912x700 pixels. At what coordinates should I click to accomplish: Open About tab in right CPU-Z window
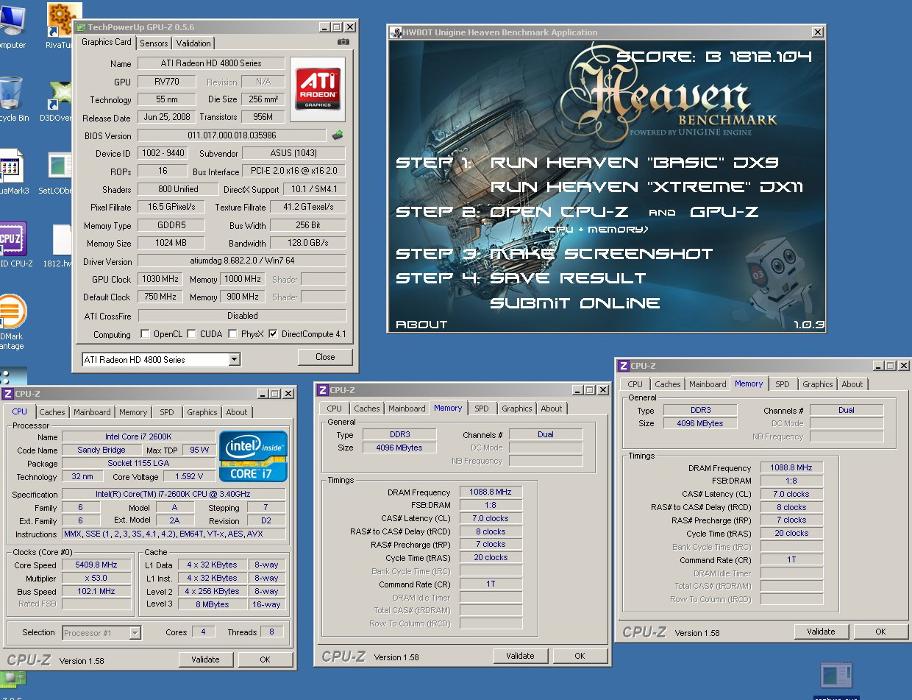click(852, 384)
